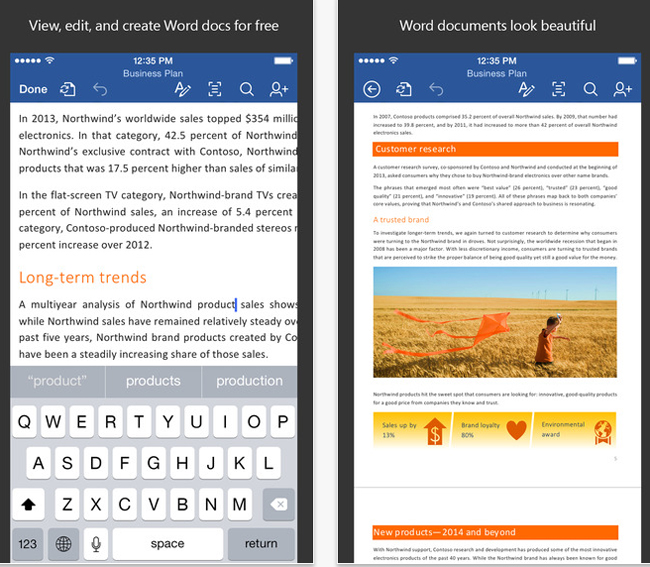Tap the U key
Image resolution: width=650 pixels, height=567 pixels.
[196, 422]
